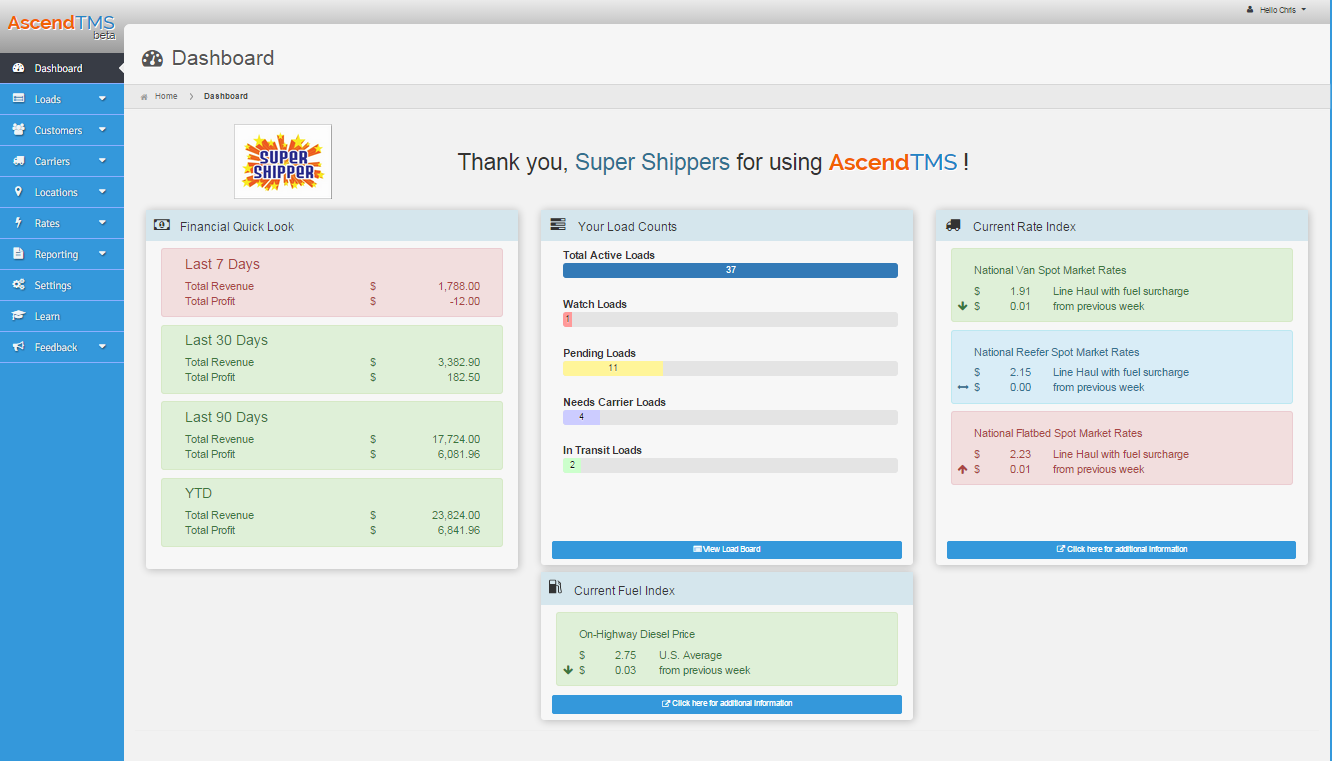Expand the Customers menu arrow
The width and height of the screenshot is (1332, 761).
pos(102,130)
